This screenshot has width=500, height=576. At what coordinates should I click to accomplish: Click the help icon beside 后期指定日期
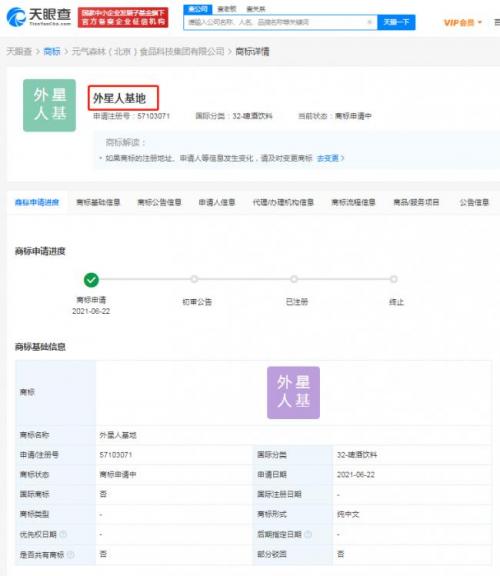click(x=308, y=534)
